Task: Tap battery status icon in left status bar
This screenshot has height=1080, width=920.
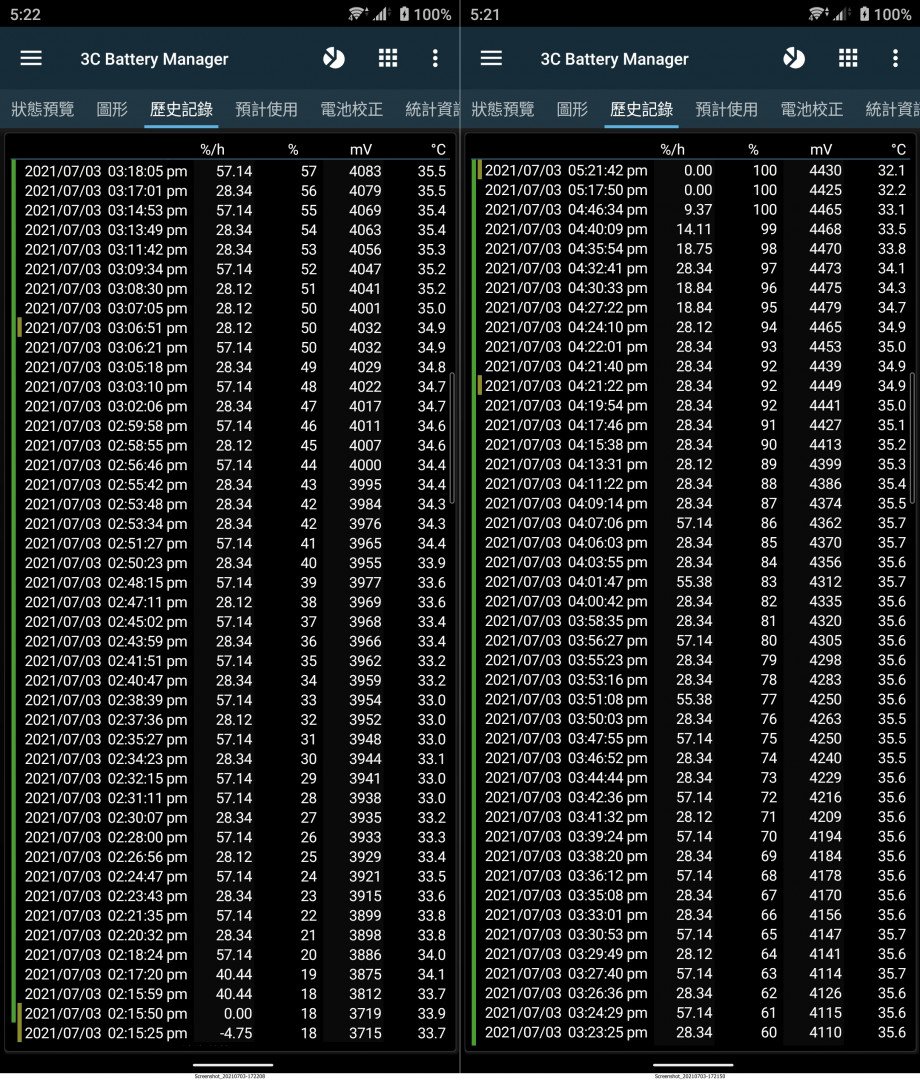Action: (404, 14)
